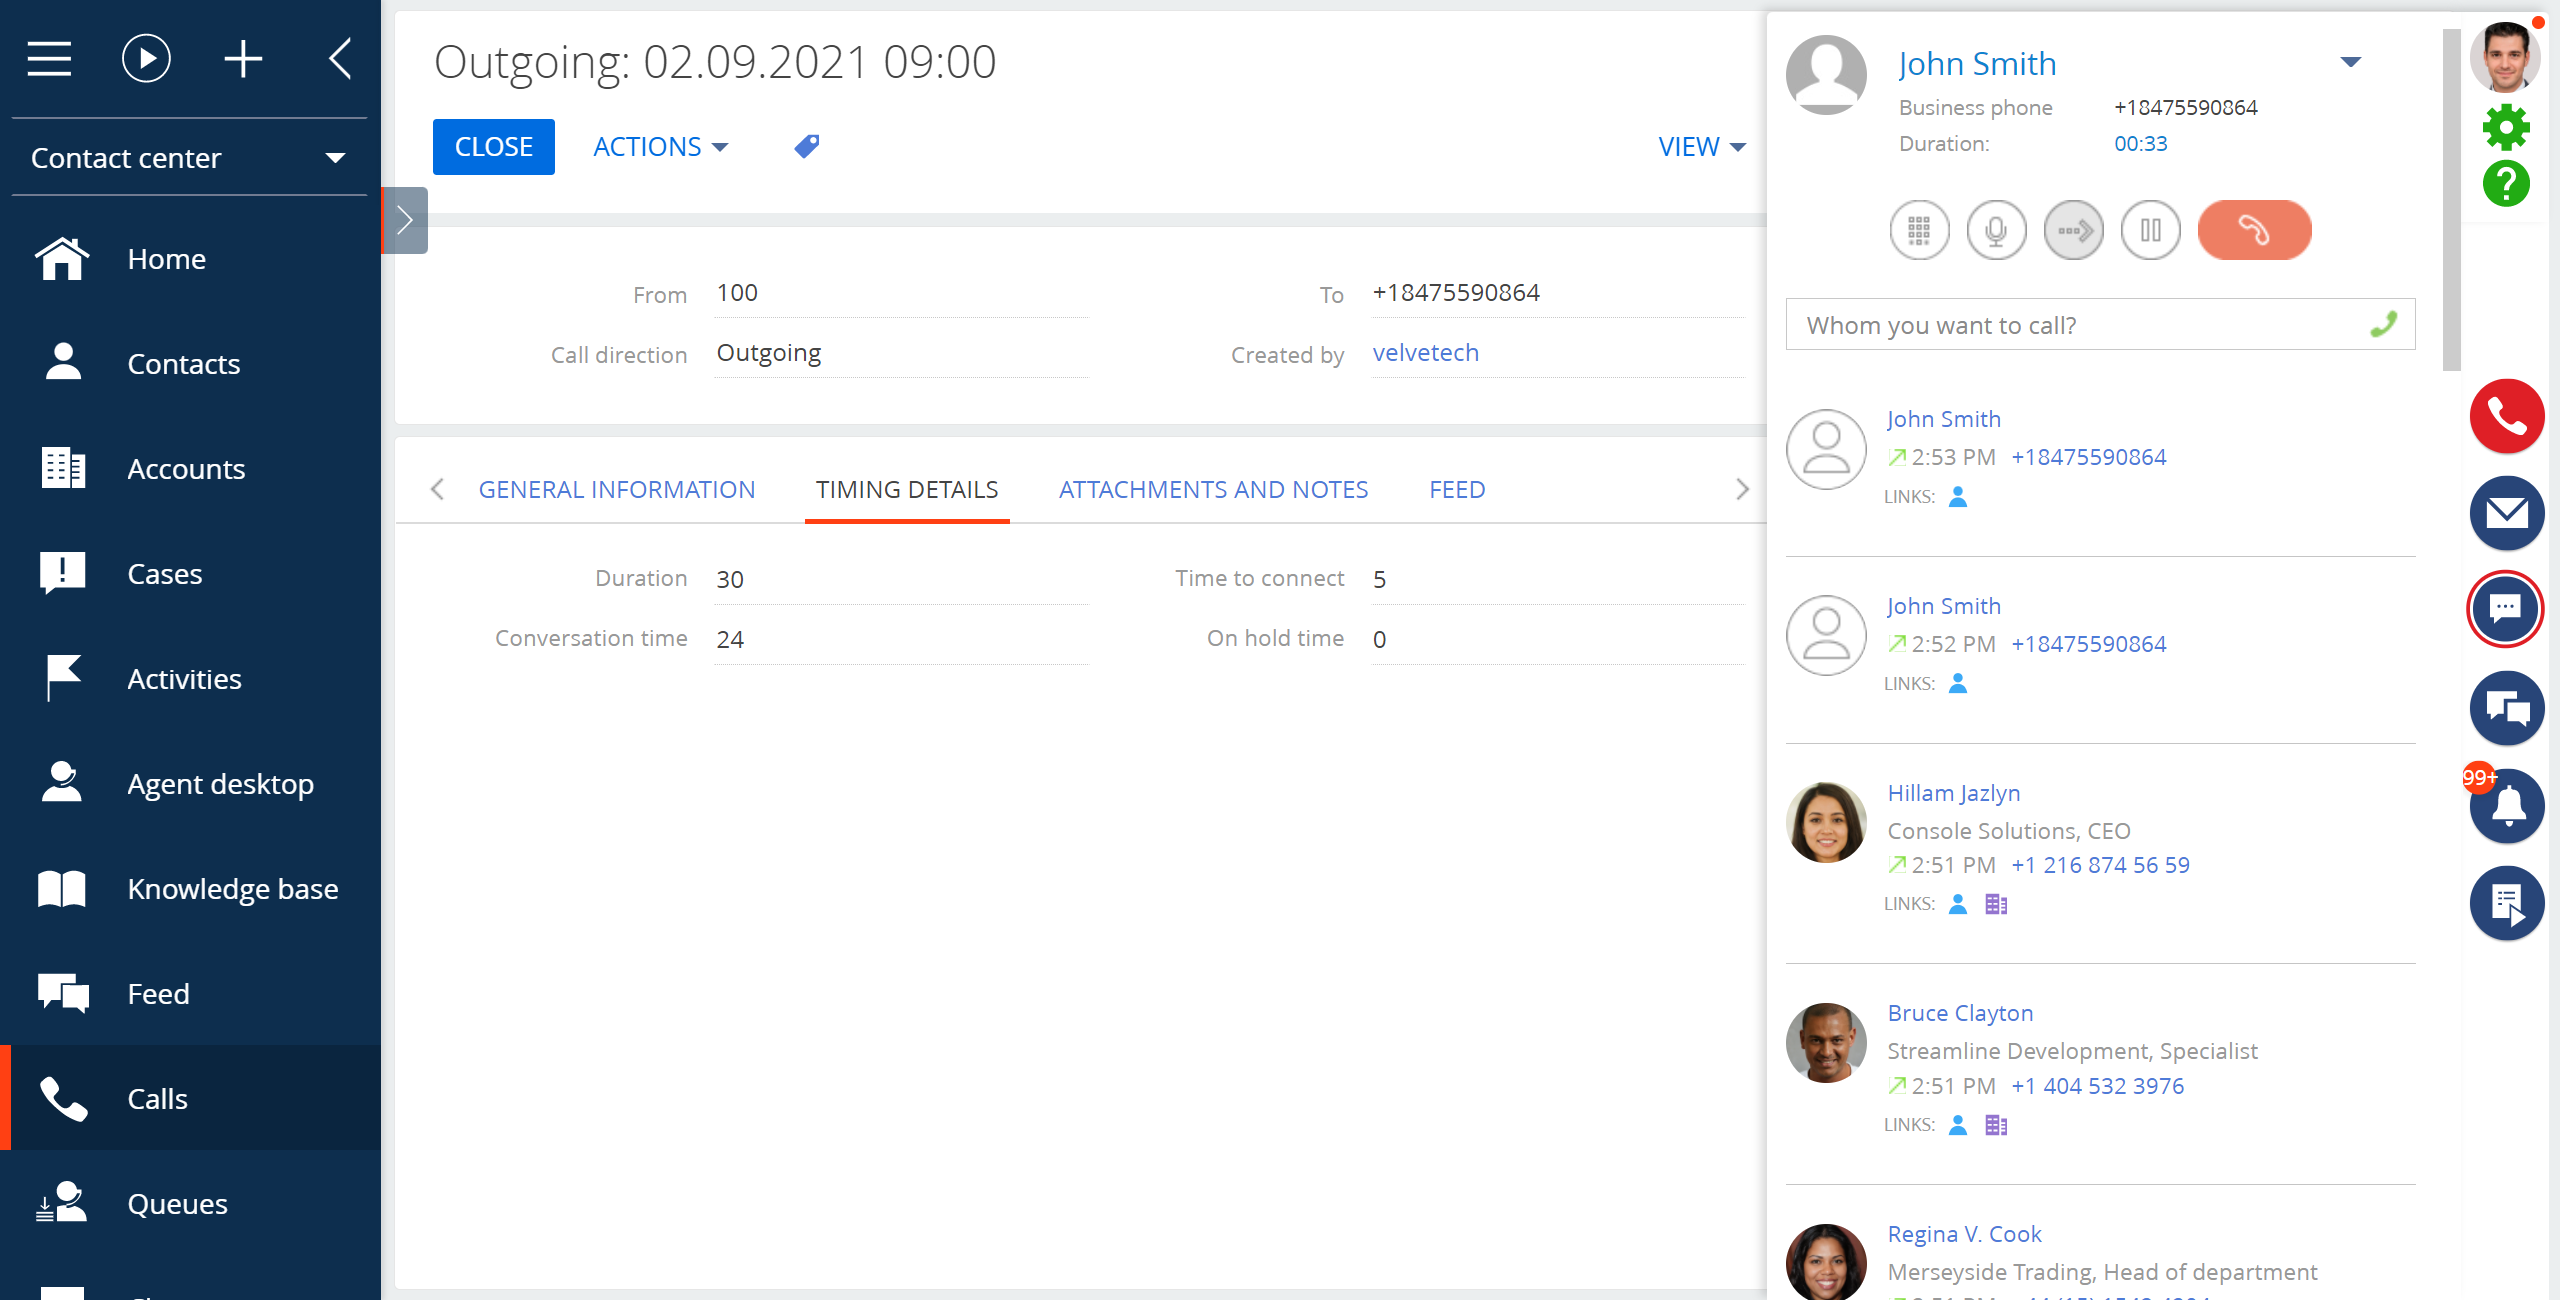Viewport: 2560px width, 1300px height.
Task: Open notifications bell icon
Action: tap(2506, 806)
